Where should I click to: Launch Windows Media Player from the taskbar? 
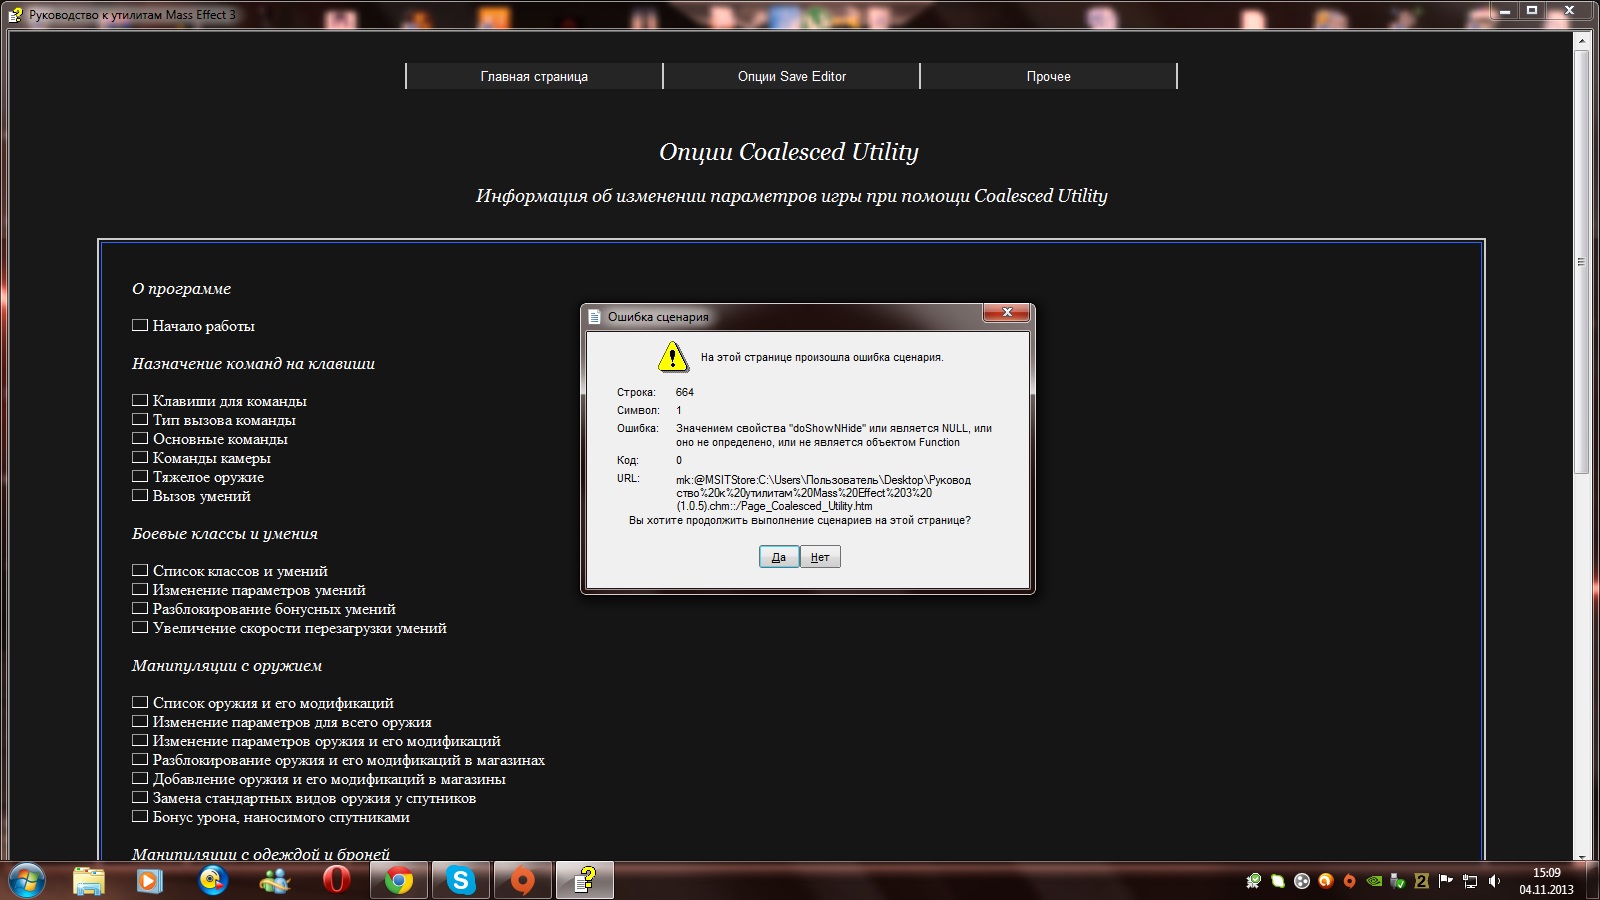[150, 881]
